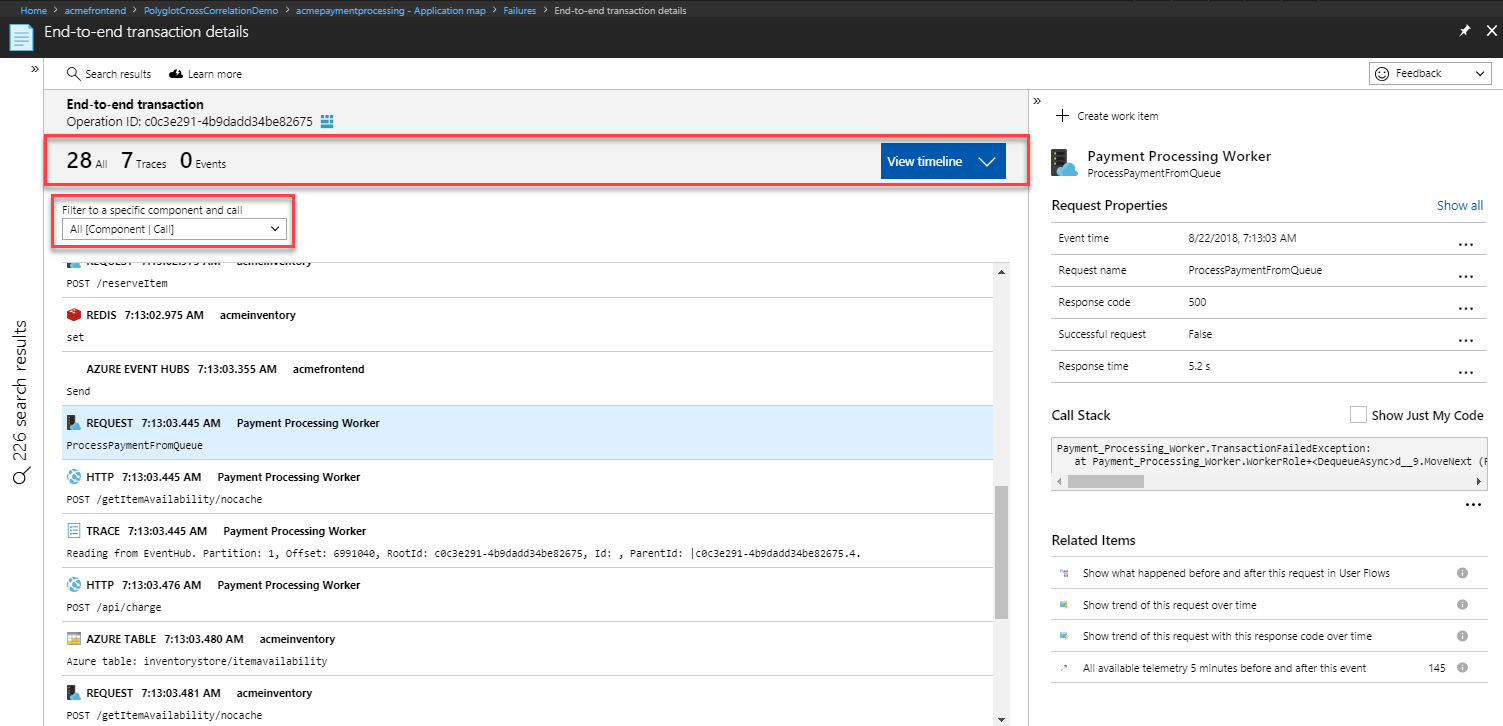Click the User Flows related item icon

click(x=1064, y=574)
